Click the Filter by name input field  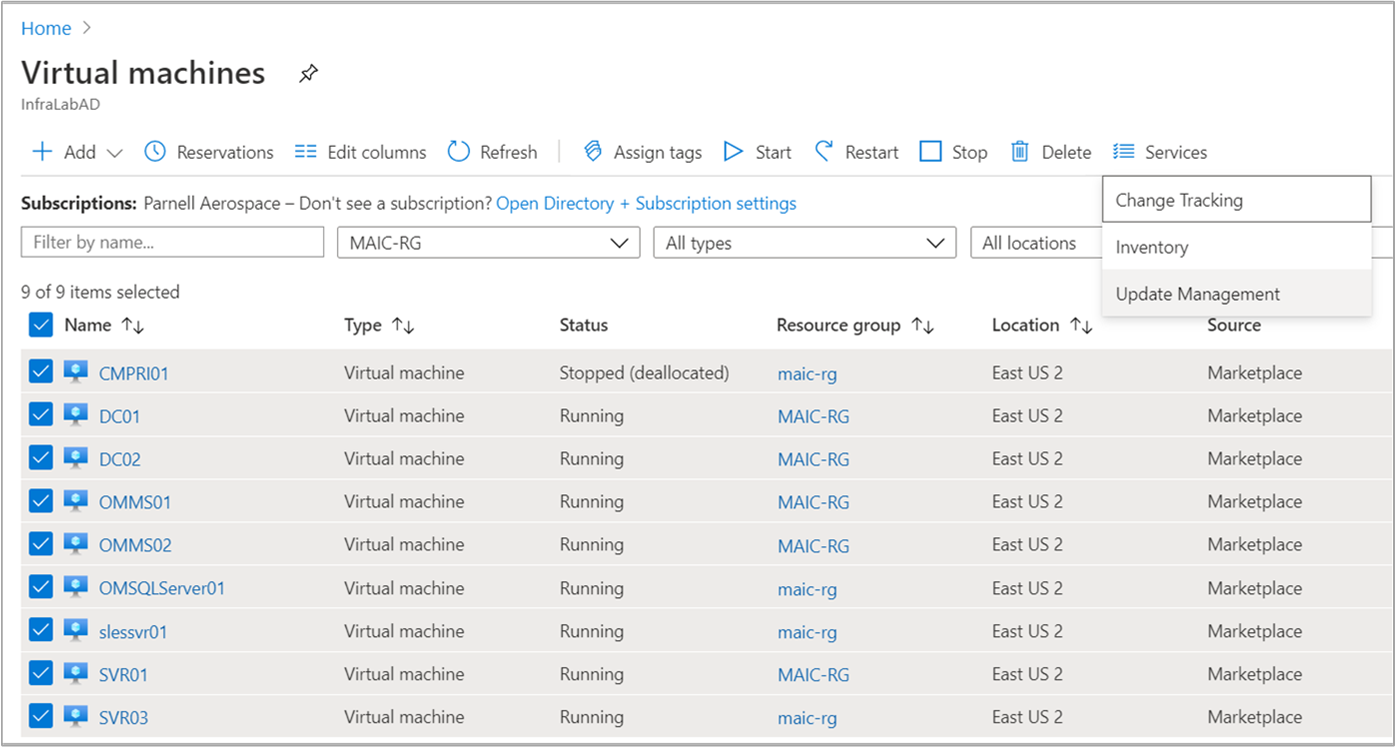coord(173,243)
